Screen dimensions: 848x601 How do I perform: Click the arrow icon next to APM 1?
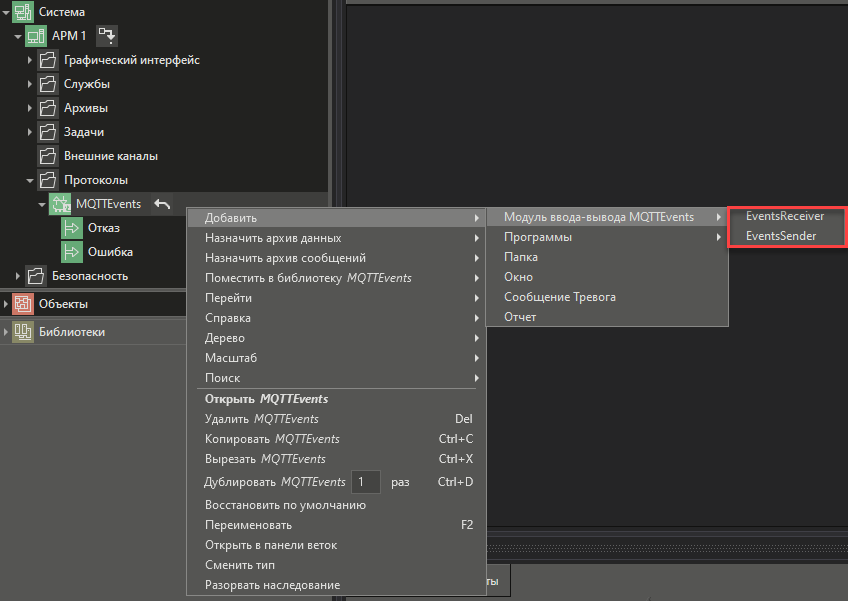coord(107,36)
